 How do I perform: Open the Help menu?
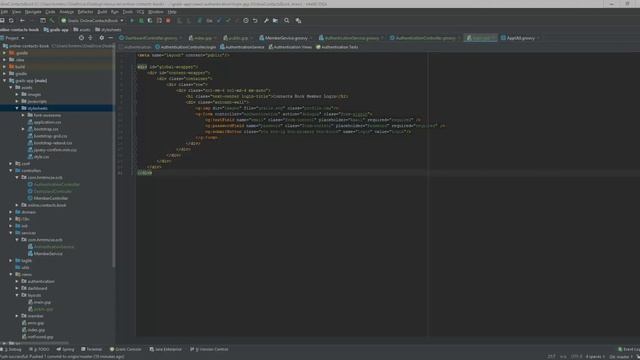tap(172, 12)
